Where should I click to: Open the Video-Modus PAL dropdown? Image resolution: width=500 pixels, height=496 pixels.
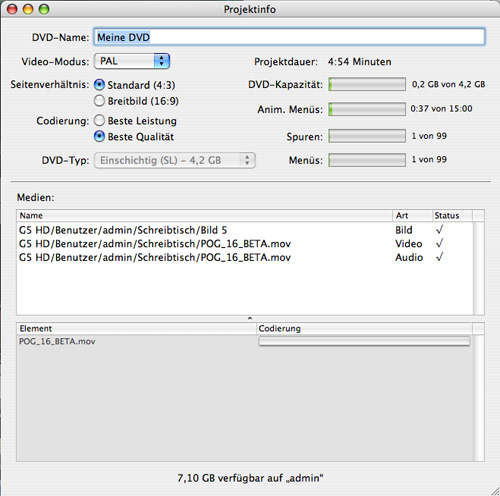pos(132,61)
